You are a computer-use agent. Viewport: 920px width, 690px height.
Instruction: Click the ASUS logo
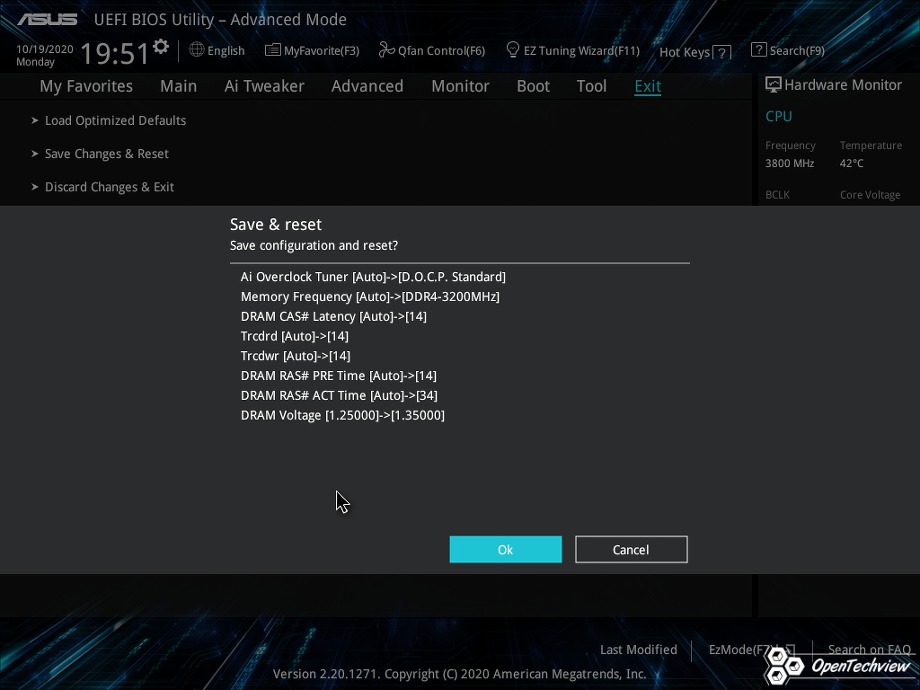[47, 19]
